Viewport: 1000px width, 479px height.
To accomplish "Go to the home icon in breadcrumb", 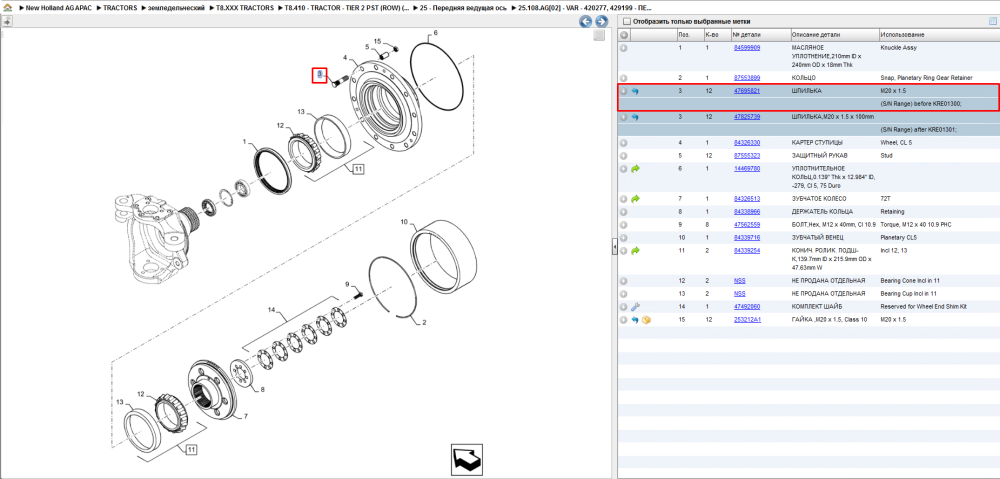I will click(6, 8).
